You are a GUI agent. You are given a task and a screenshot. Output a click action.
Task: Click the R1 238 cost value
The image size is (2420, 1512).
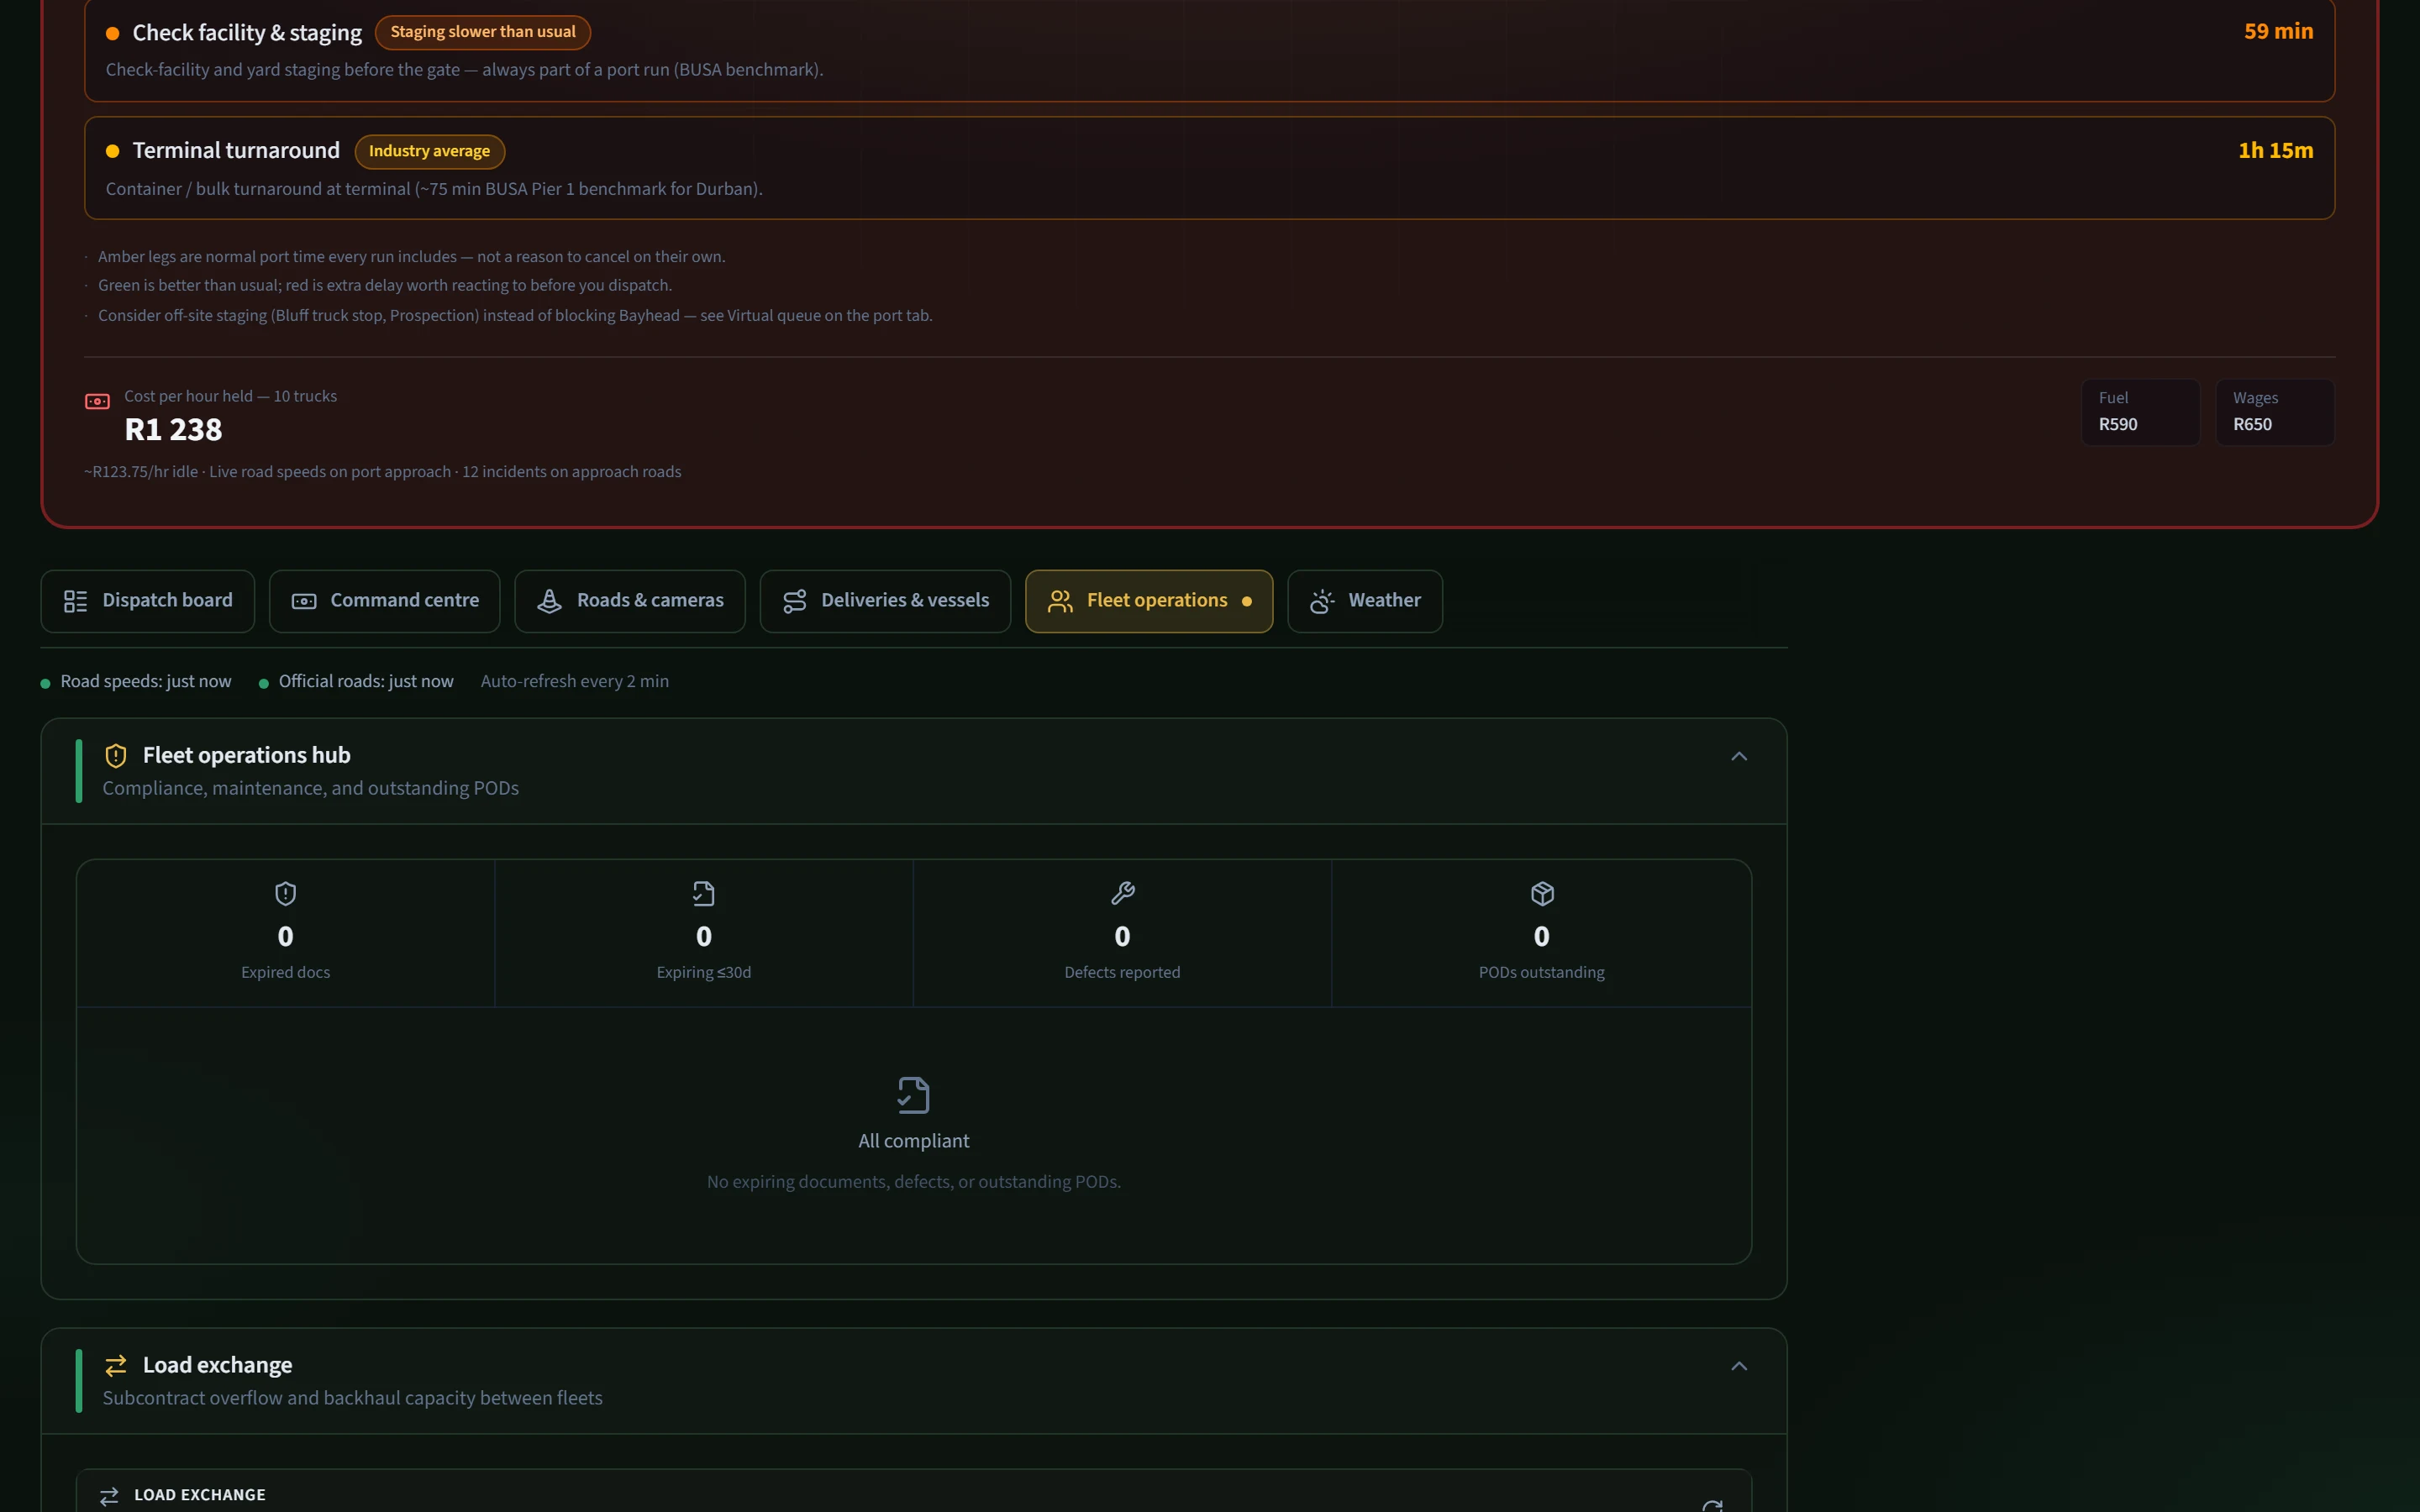pos(173,430)
